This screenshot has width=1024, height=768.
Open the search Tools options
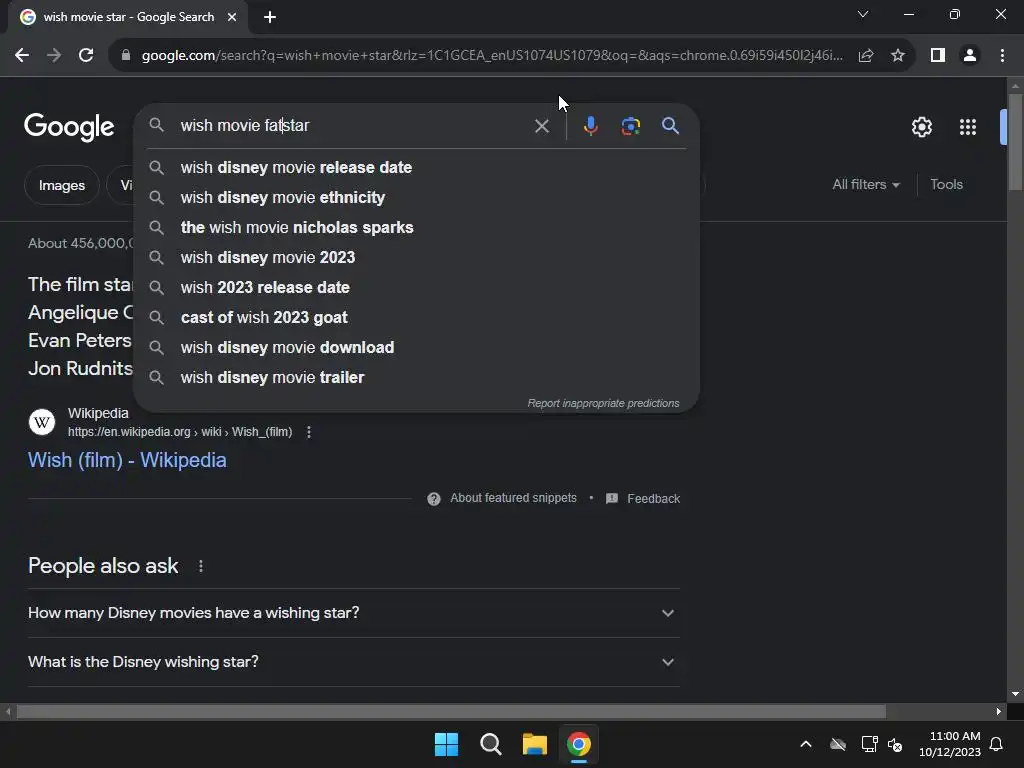click(x=946, y=185)
